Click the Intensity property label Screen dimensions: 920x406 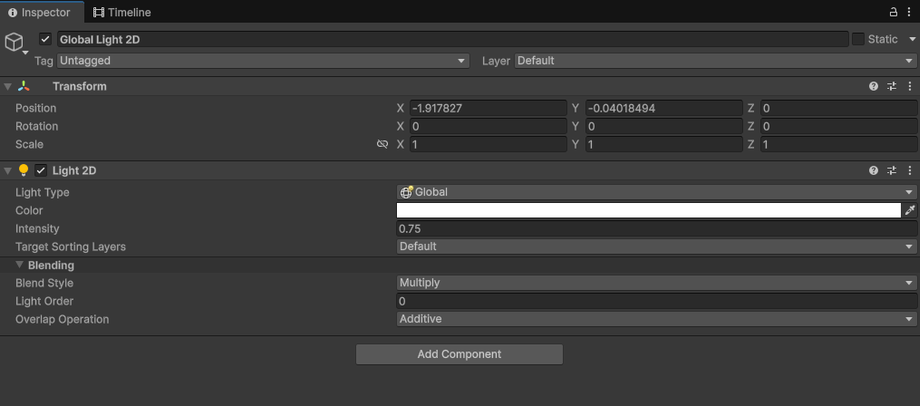point(37,229)
